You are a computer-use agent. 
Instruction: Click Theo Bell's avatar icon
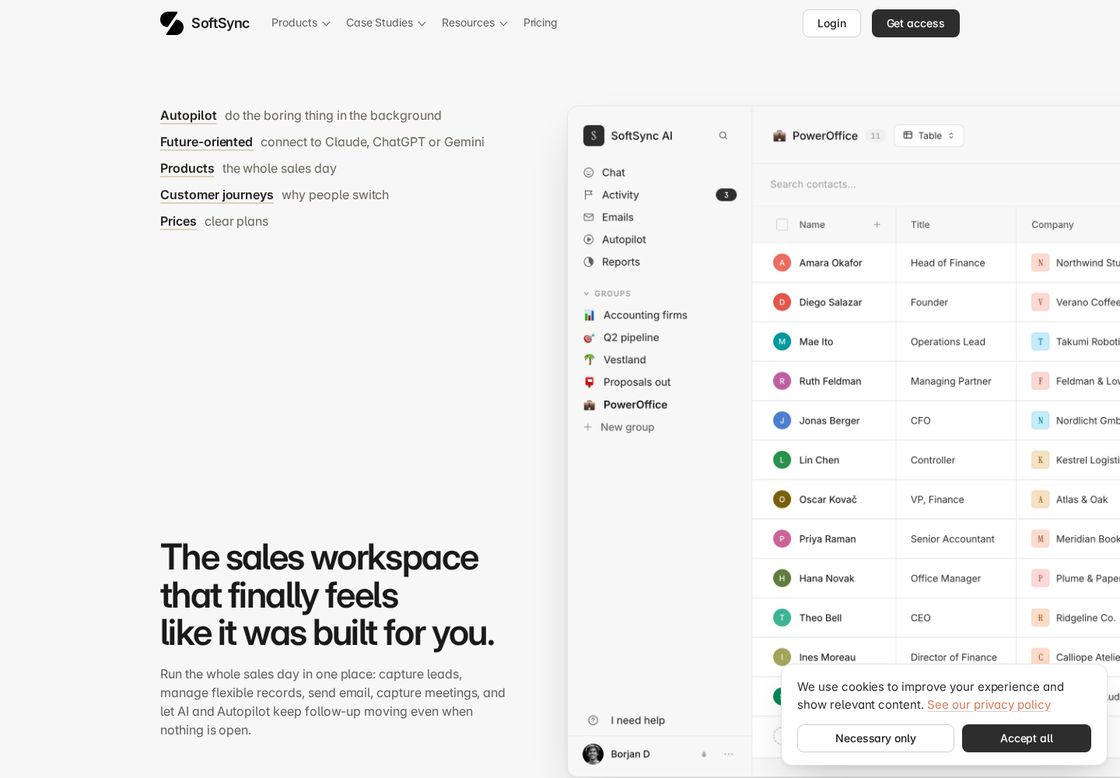(782, 617)
